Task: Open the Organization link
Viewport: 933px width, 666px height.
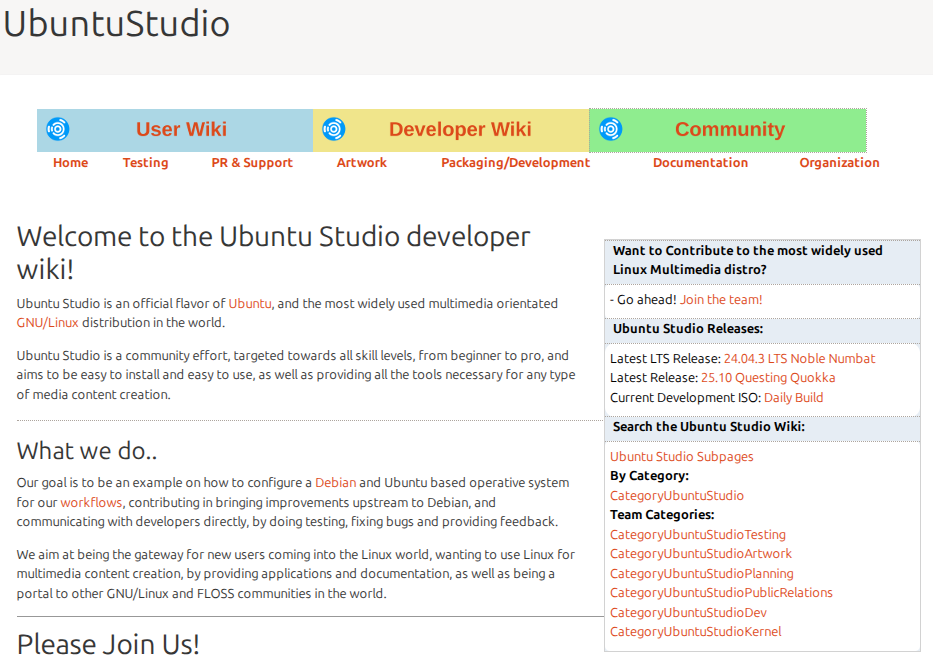Action: click(x=839, y=162)
